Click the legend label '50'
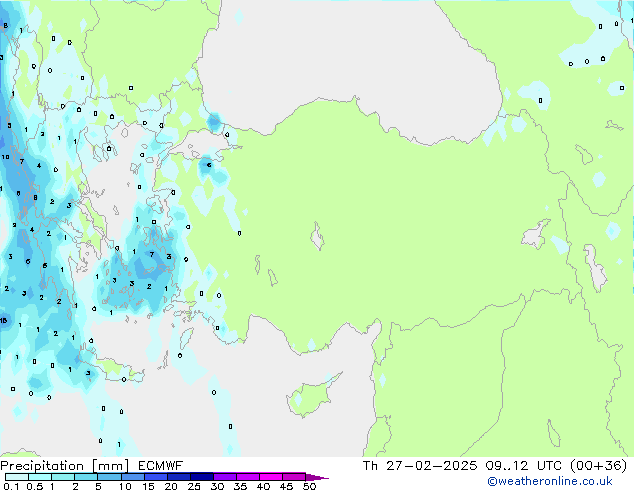This screenshot has width=634, height=490. click(x=309, y=486)
